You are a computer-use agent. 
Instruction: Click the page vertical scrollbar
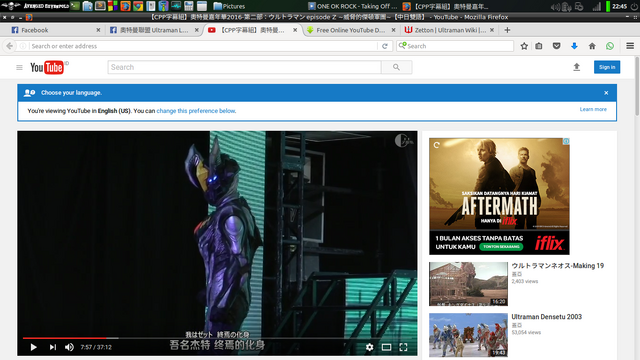pos(637,86)
